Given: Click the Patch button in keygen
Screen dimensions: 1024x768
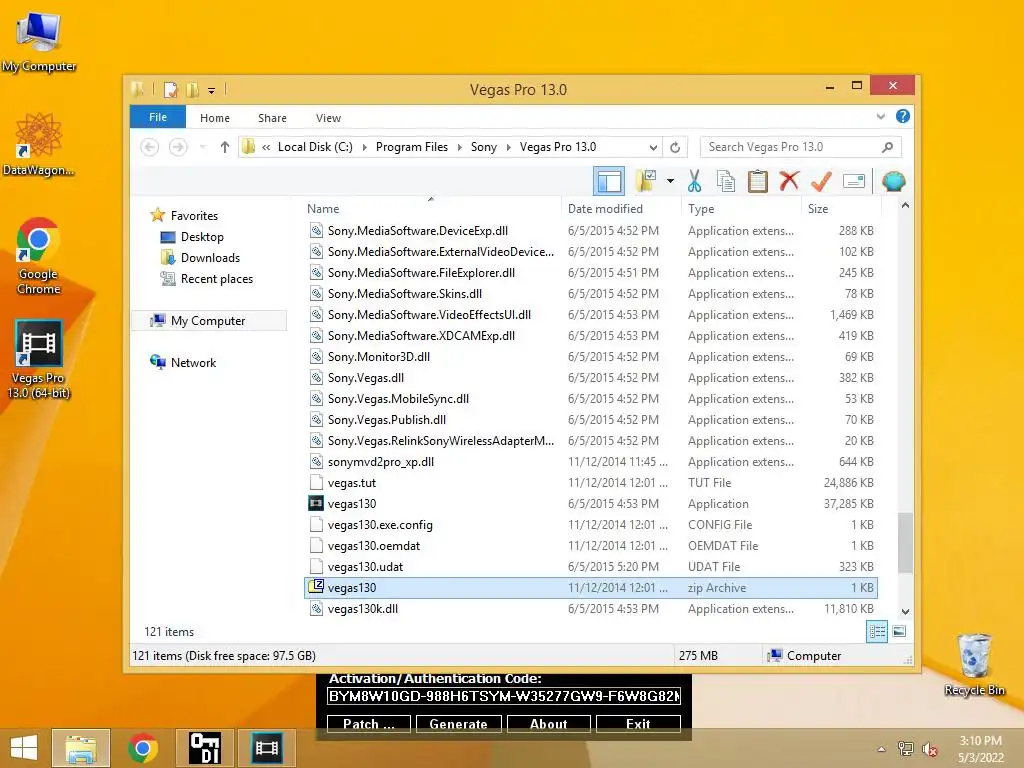Looking at the screenshot, I should click(x=369, y=724).
